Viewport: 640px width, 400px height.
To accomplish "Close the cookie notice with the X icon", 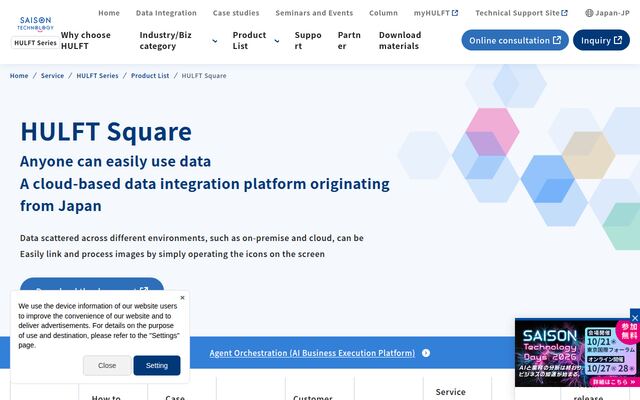I will point(182,298).
